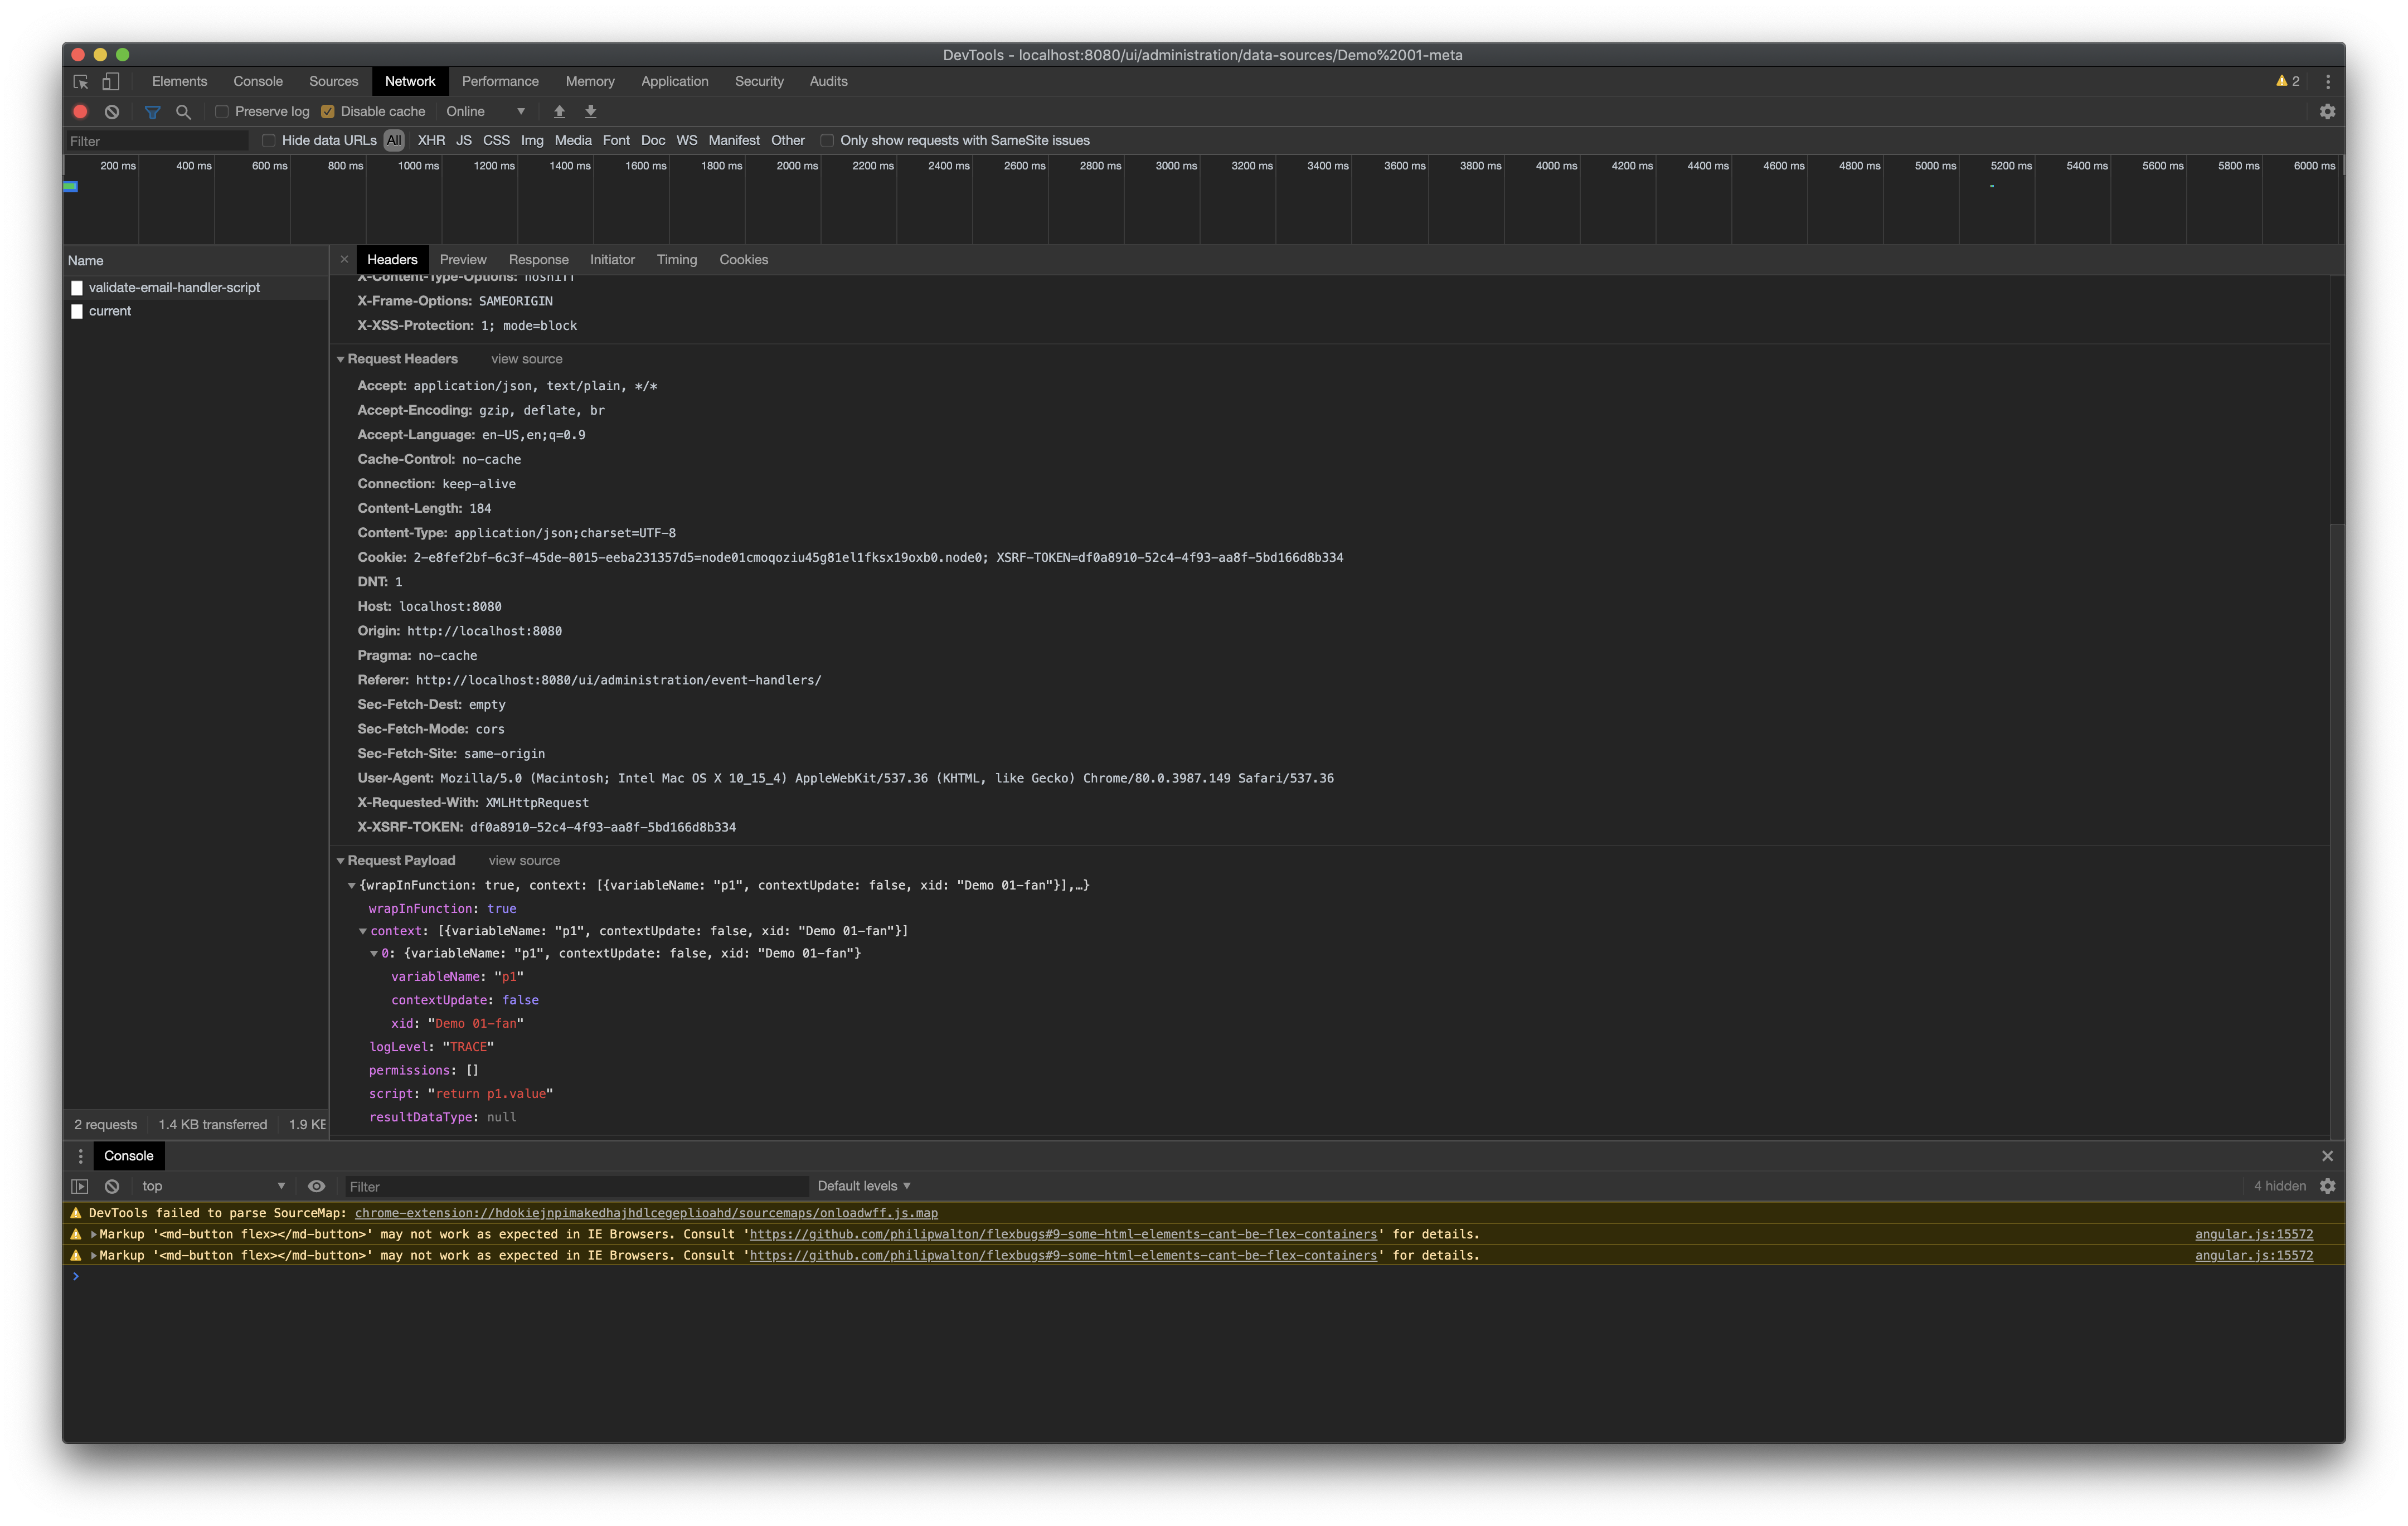Select the inspect element cursor tool

click(80, 81)
